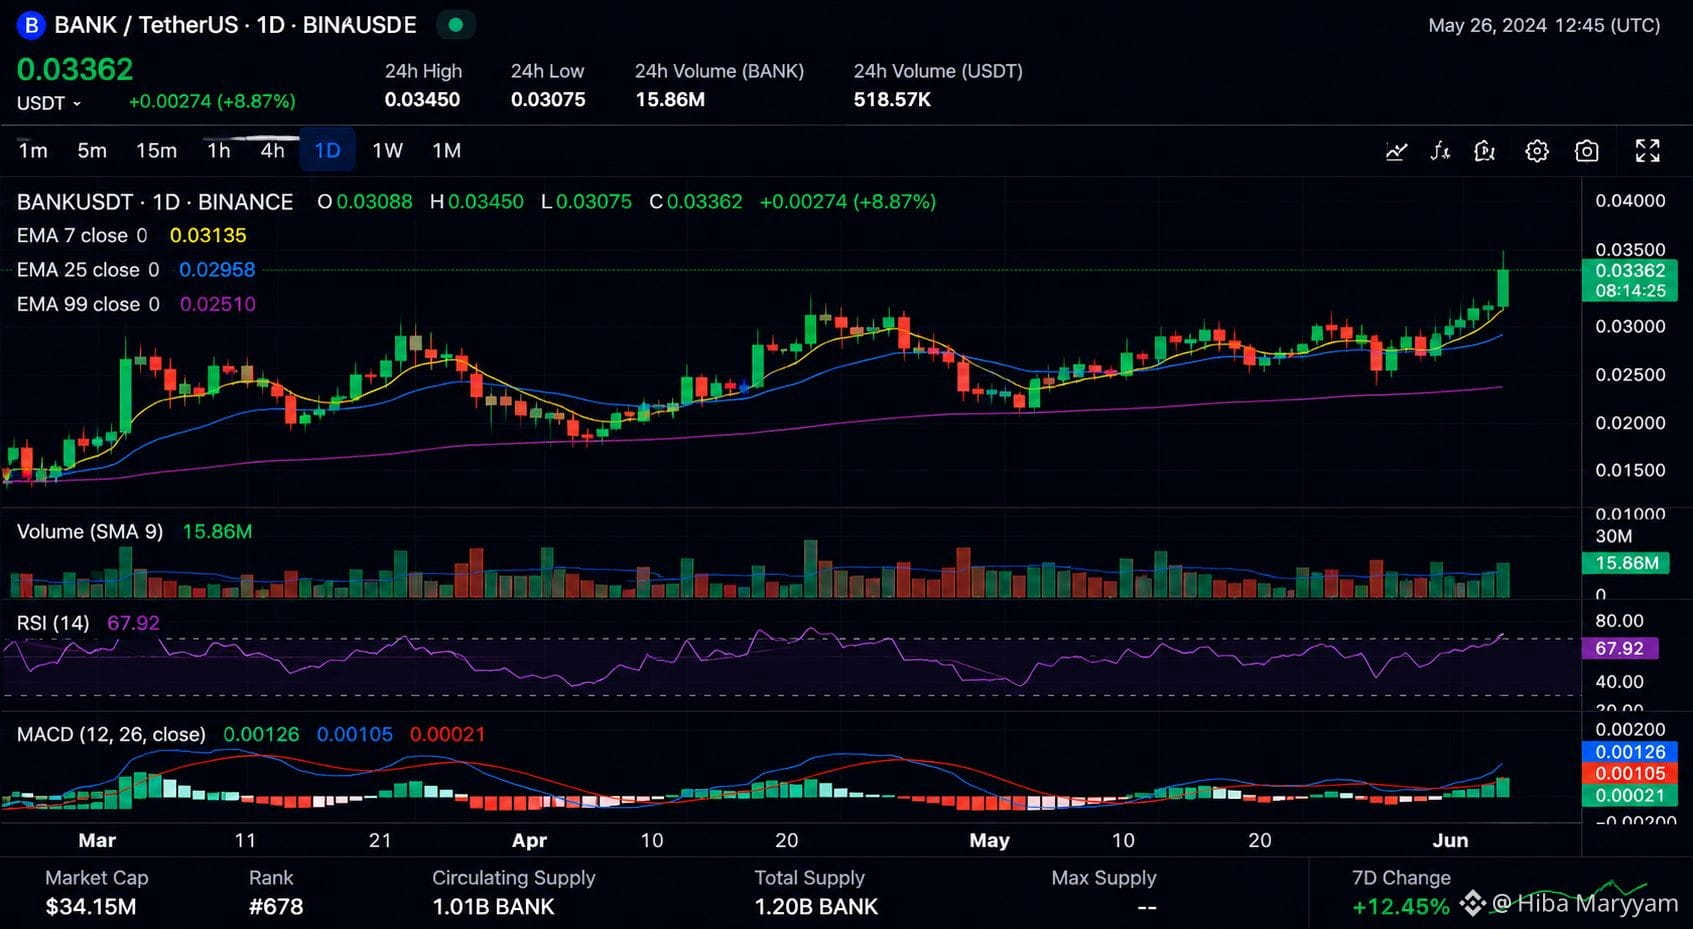1693x929 pixels.
Task: Click the large price 0.03362 header
Action: pyautogui.click(x=75, y=69)
